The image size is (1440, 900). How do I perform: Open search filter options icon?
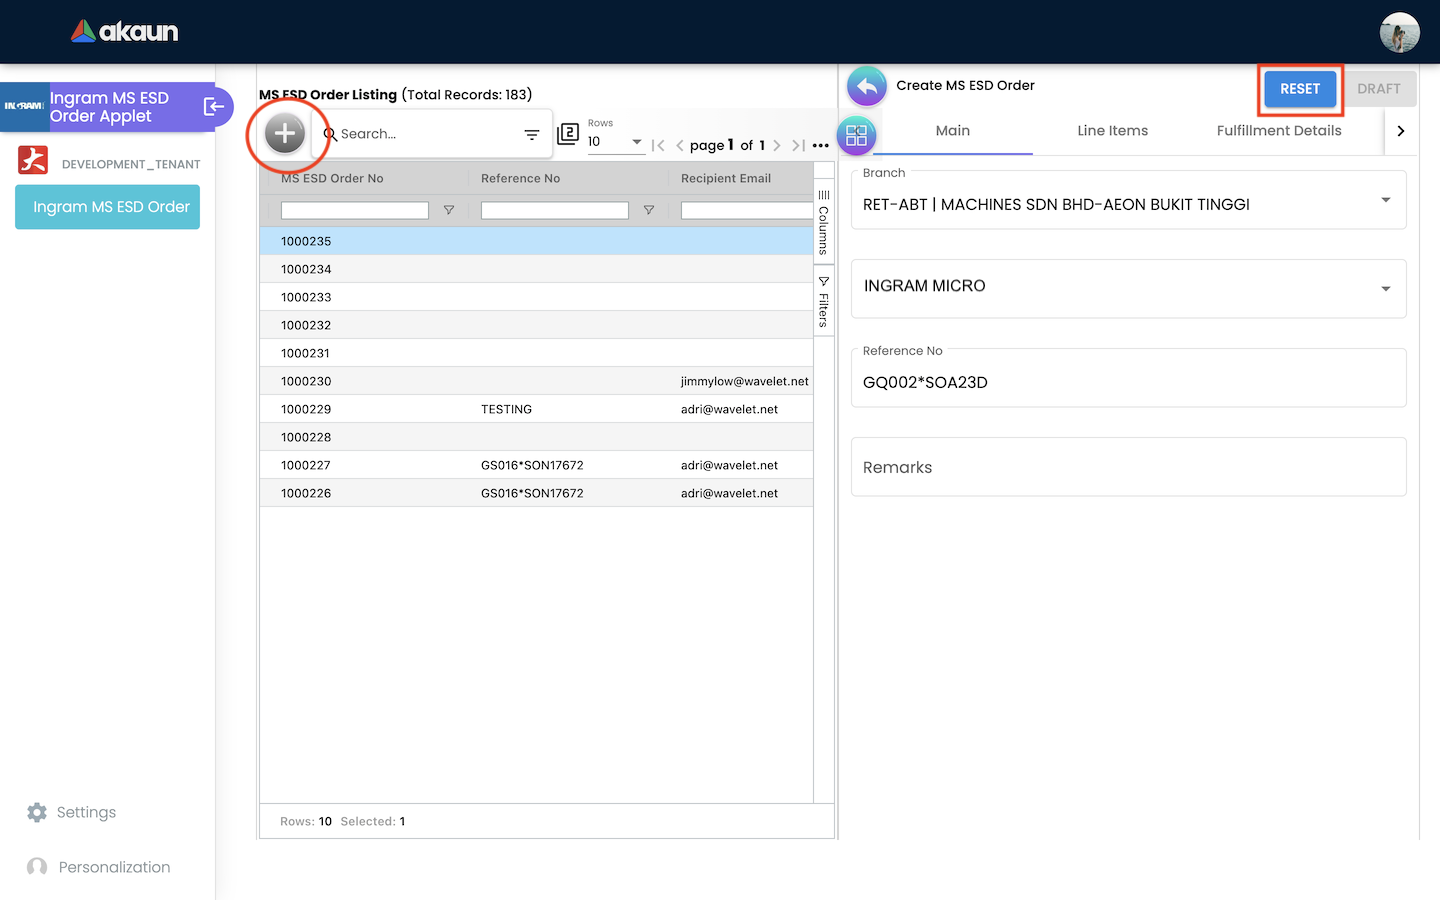point(532,134)
